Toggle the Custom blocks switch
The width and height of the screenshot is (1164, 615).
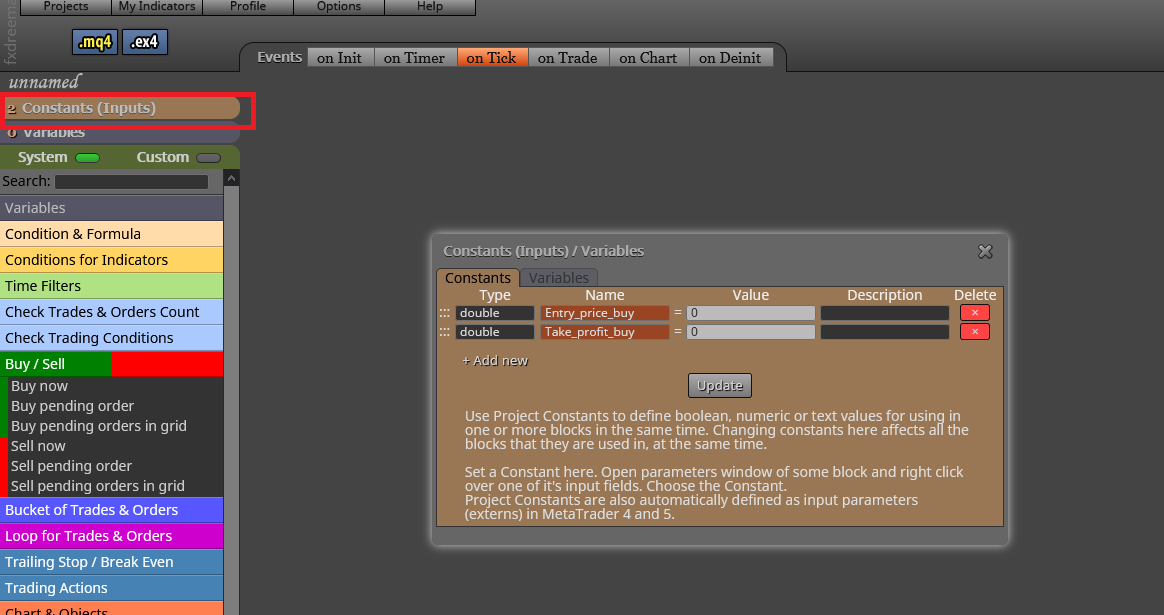click(x=209, y=157)
